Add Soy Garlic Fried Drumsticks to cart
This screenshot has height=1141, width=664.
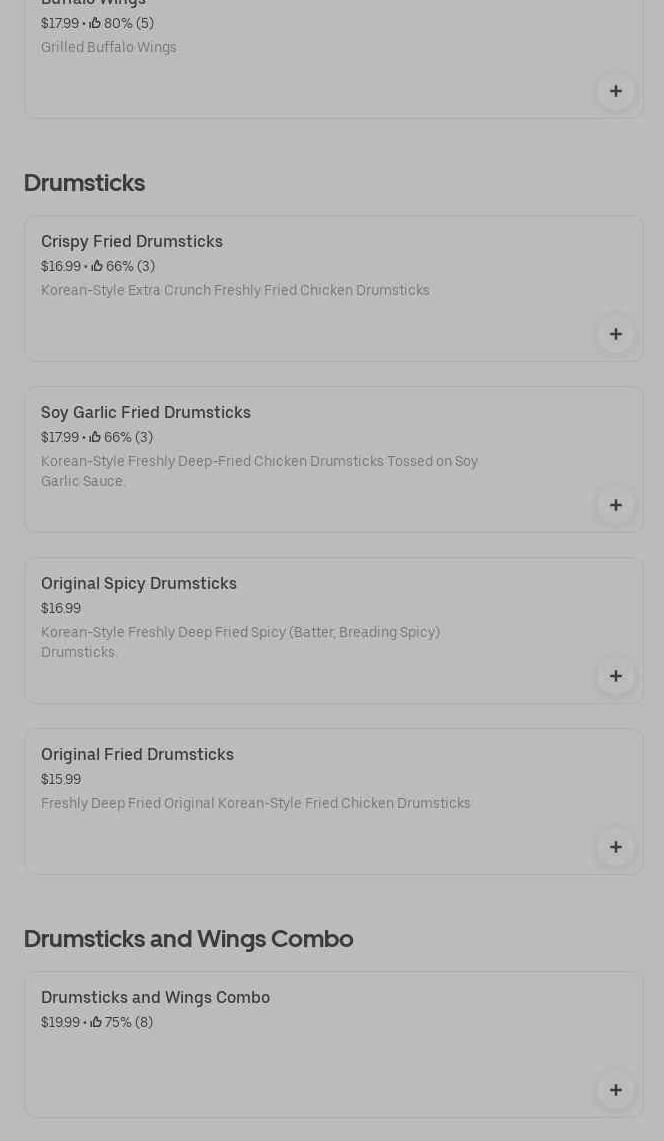(615, 505)
